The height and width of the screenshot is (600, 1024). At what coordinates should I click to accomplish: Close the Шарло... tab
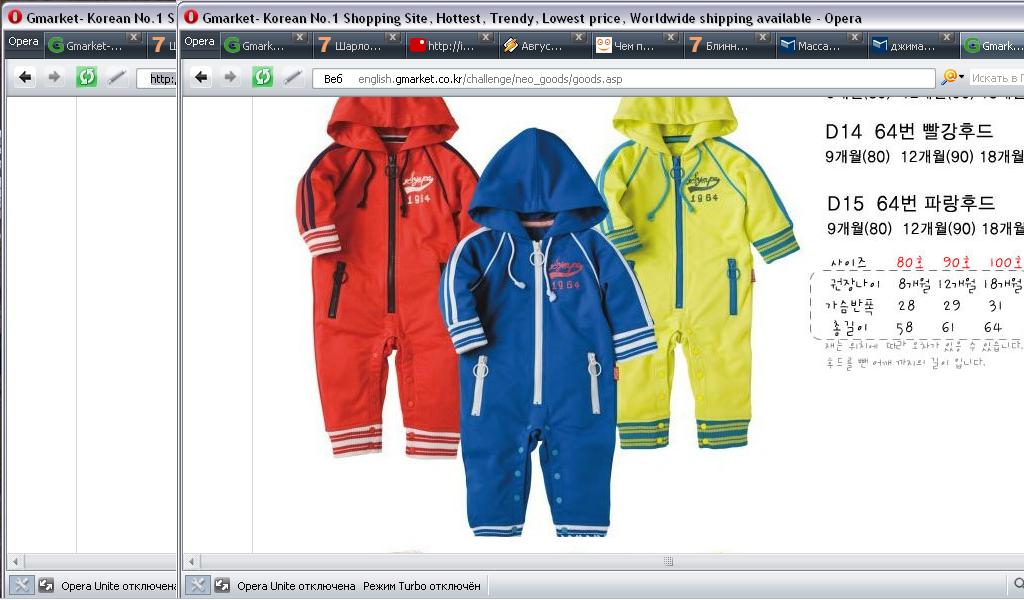[392, 37]
